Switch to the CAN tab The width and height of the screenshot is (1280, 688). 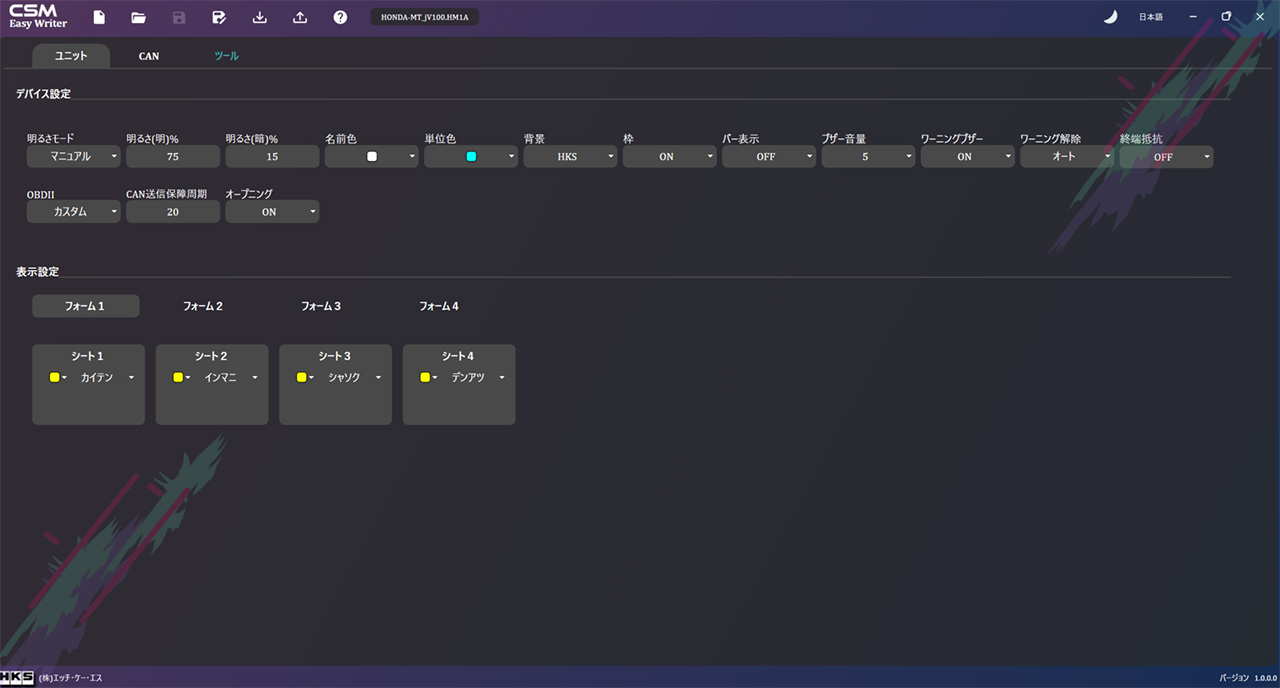coord(149,56)
